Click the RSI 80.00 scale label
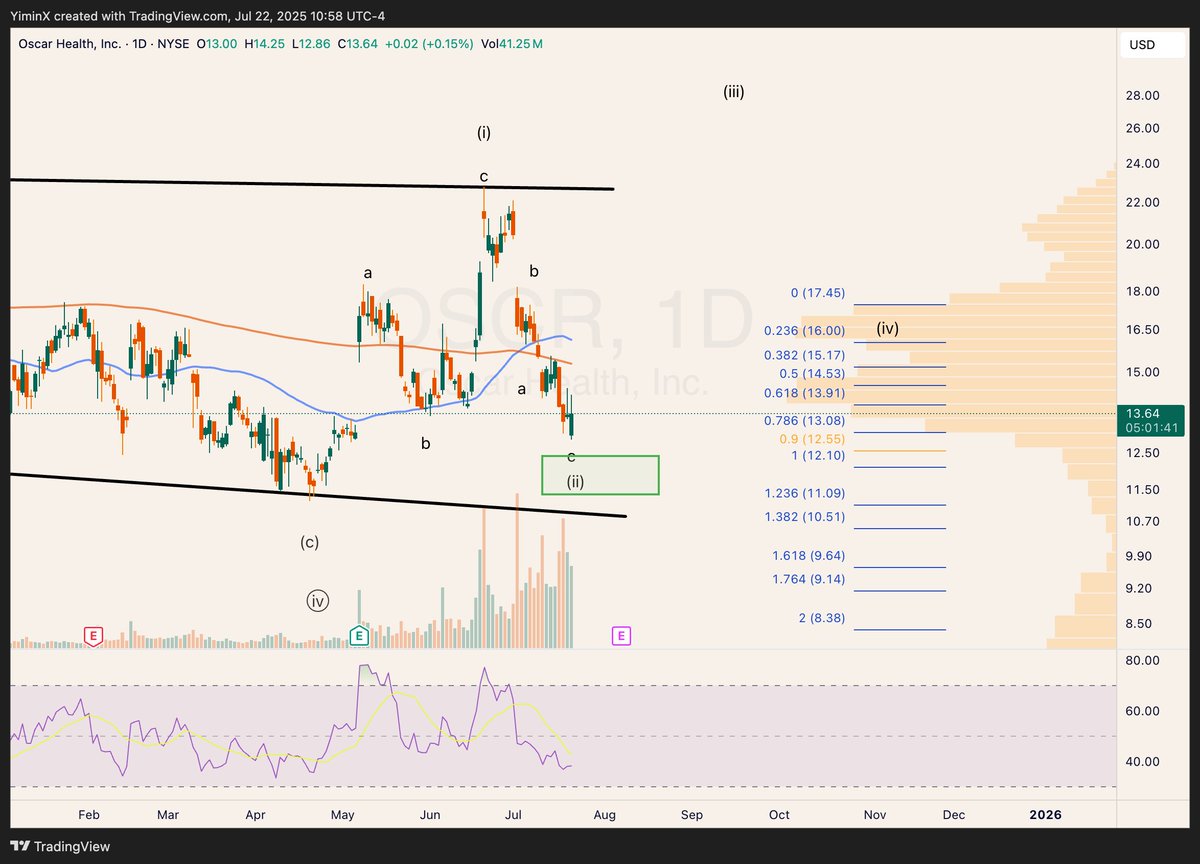Screen dimensions: 1200x864 [1142, 661]
